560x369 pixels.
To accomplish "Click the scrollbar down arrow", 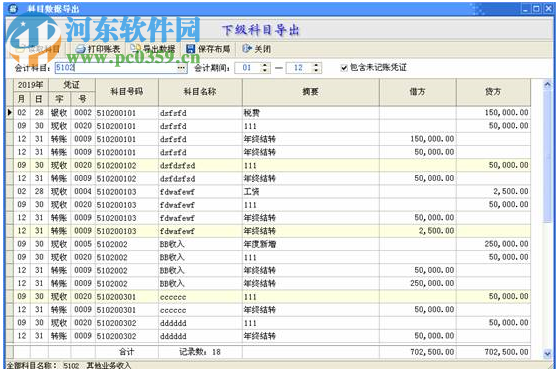I will (x=547, y=354).
